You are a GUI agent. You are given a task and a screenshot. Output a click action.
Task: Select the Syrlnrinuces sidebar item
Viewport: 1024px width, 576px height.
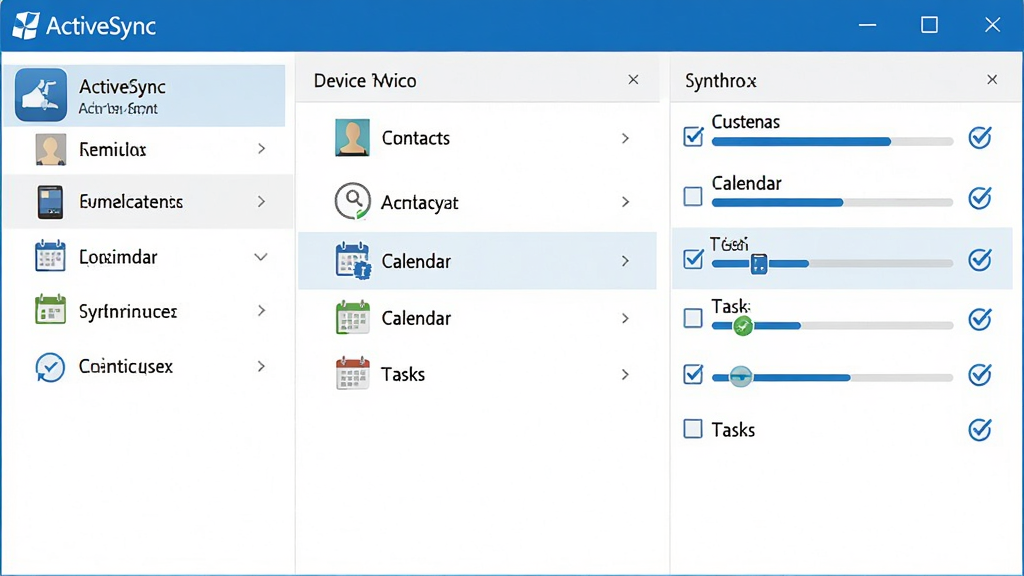tap(148, 311)
